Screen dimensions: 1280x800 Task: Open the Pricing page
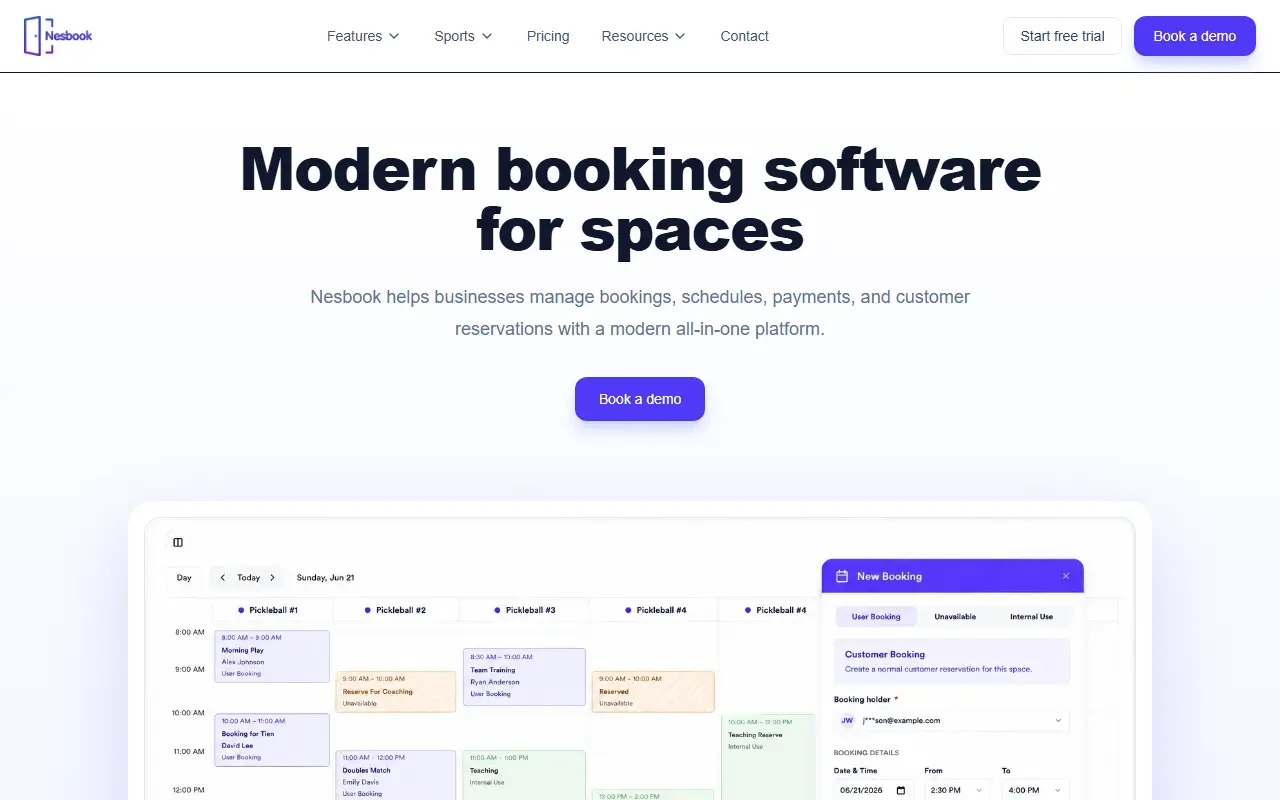(548, 36)
